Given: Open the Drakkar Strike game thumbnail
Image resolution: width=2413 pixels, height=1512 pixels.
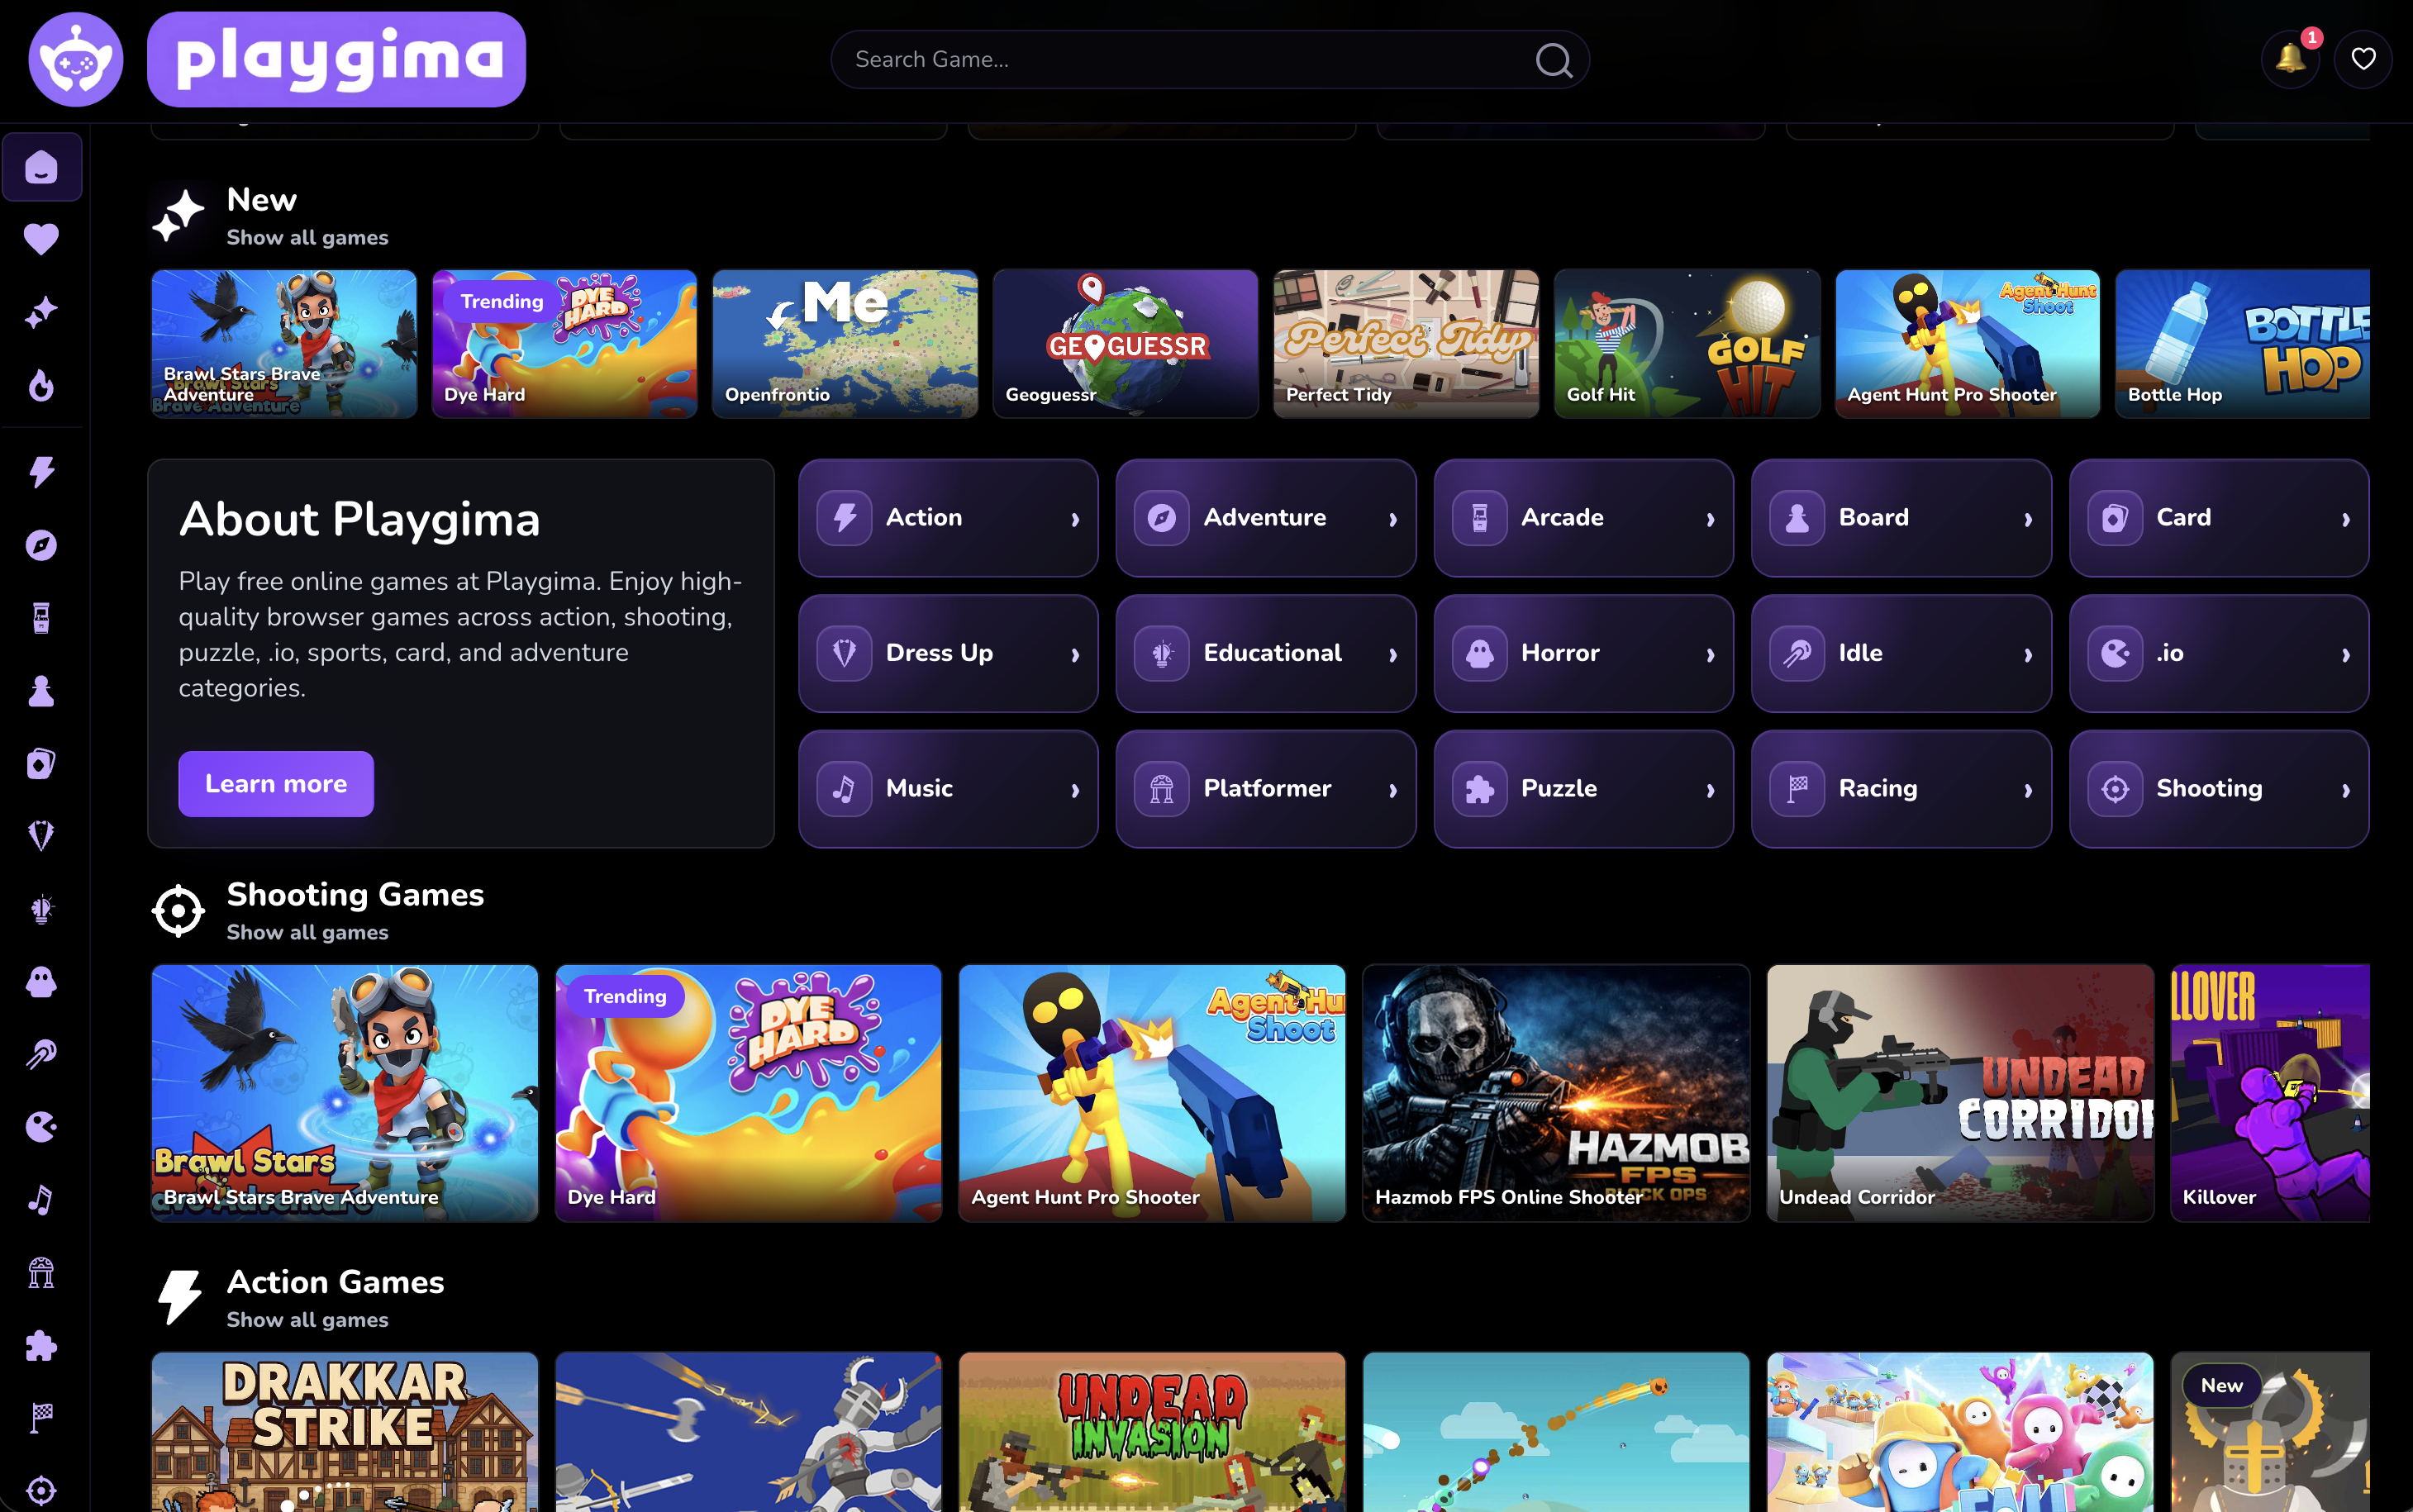Looking at the screenshot, I should (x=345, y=1432).
